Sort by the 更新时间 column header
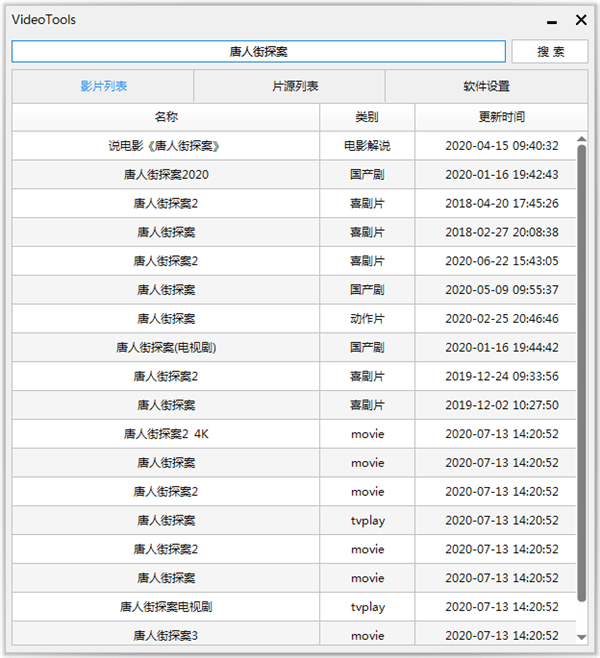Screen dimensions: 600x658 pyautogui.click(x=501, y=117)
